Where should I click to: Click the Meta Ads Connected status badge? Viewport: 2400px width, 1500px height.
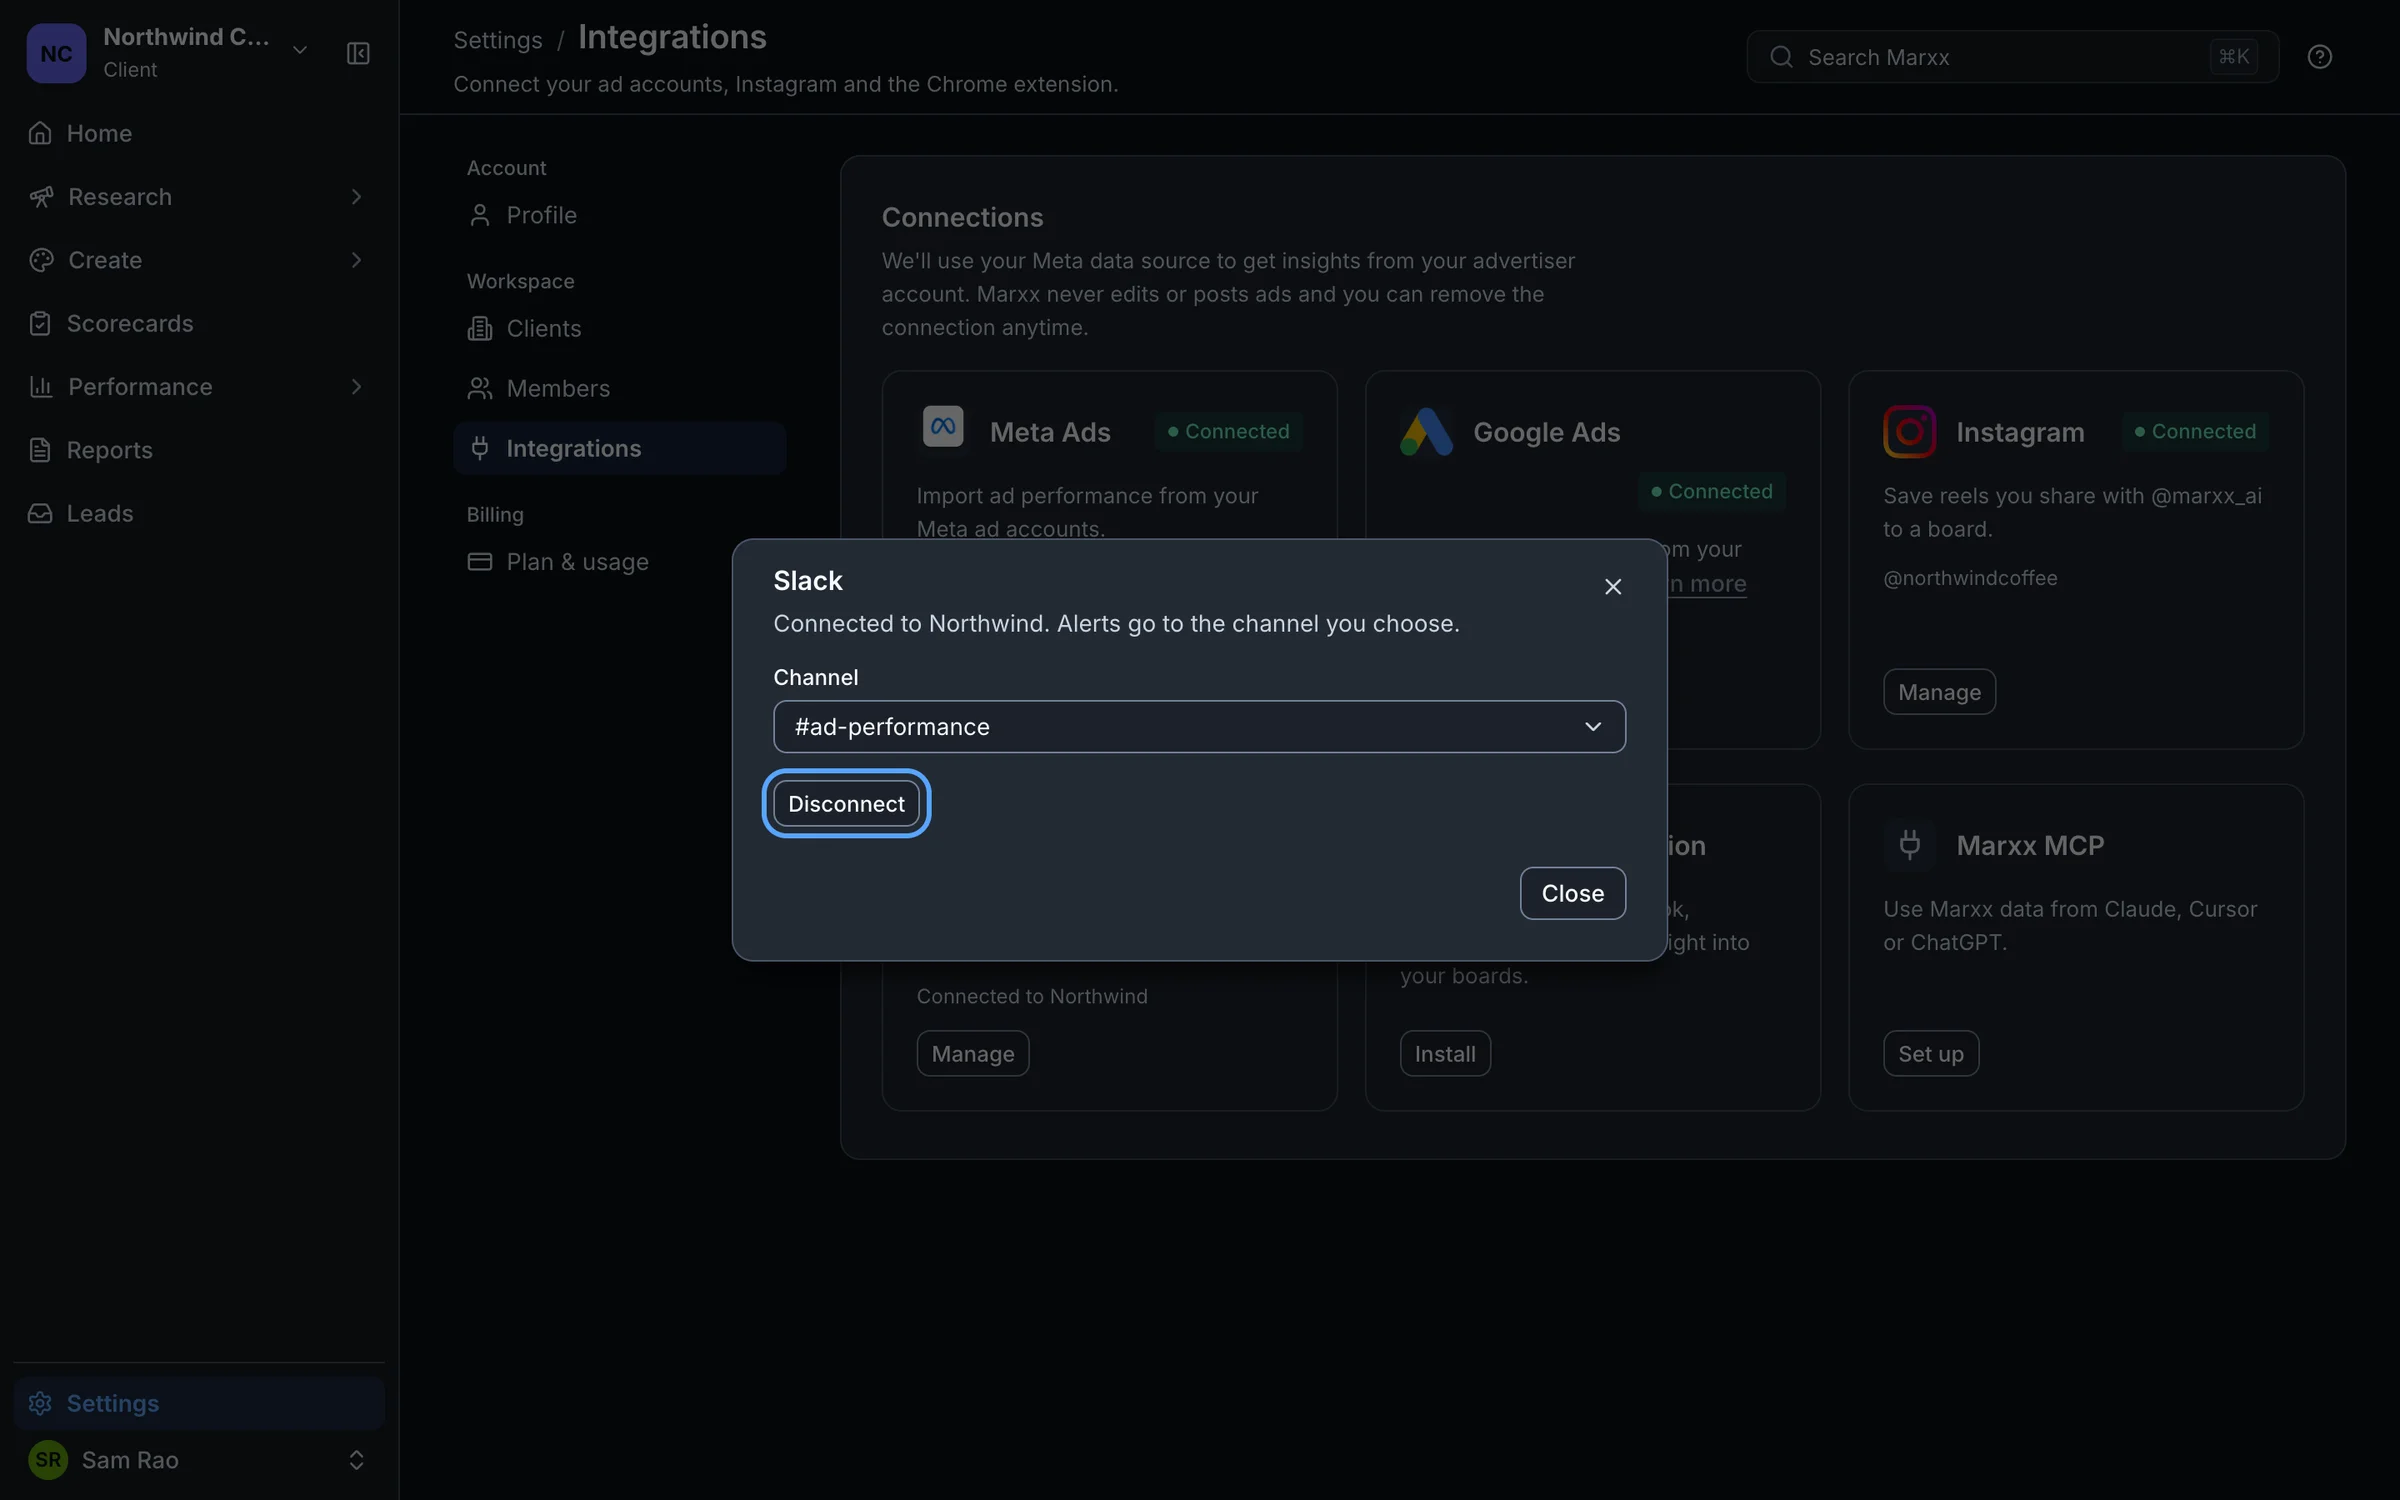tap(1228, 431)
